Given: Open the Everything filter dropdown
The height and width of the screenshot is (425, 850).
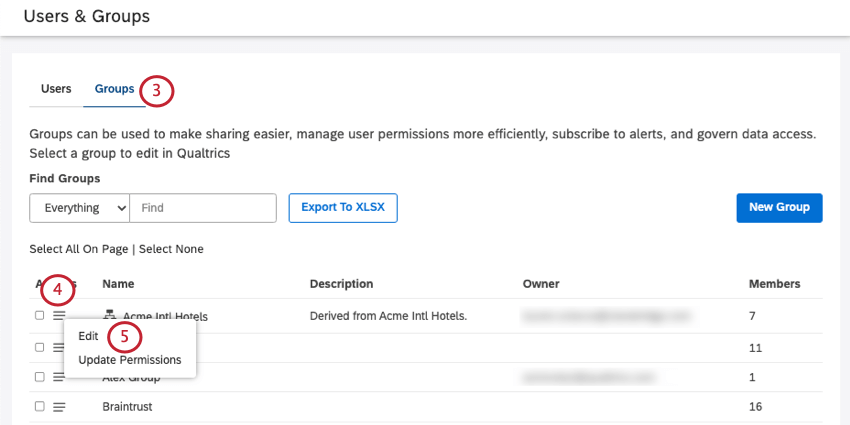Looking at the screenshot, I should click(80, 208).
